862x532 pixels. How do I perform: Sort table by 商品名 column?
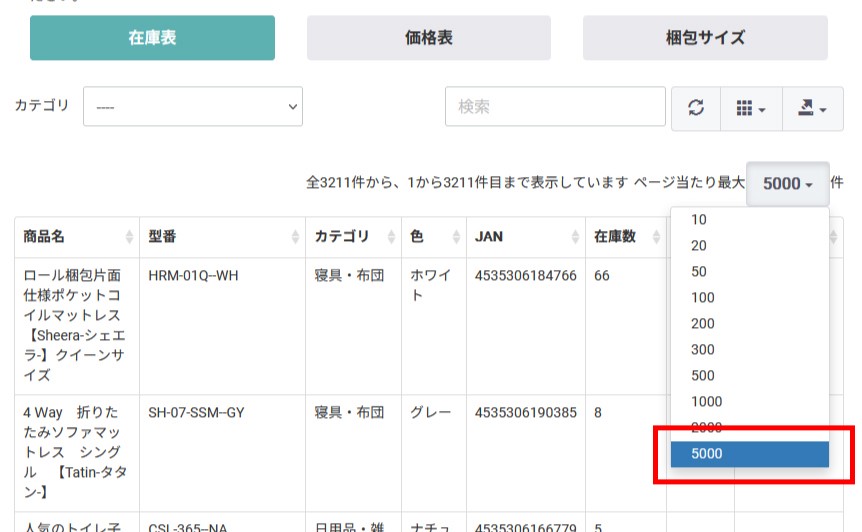[x=77, y=237]
